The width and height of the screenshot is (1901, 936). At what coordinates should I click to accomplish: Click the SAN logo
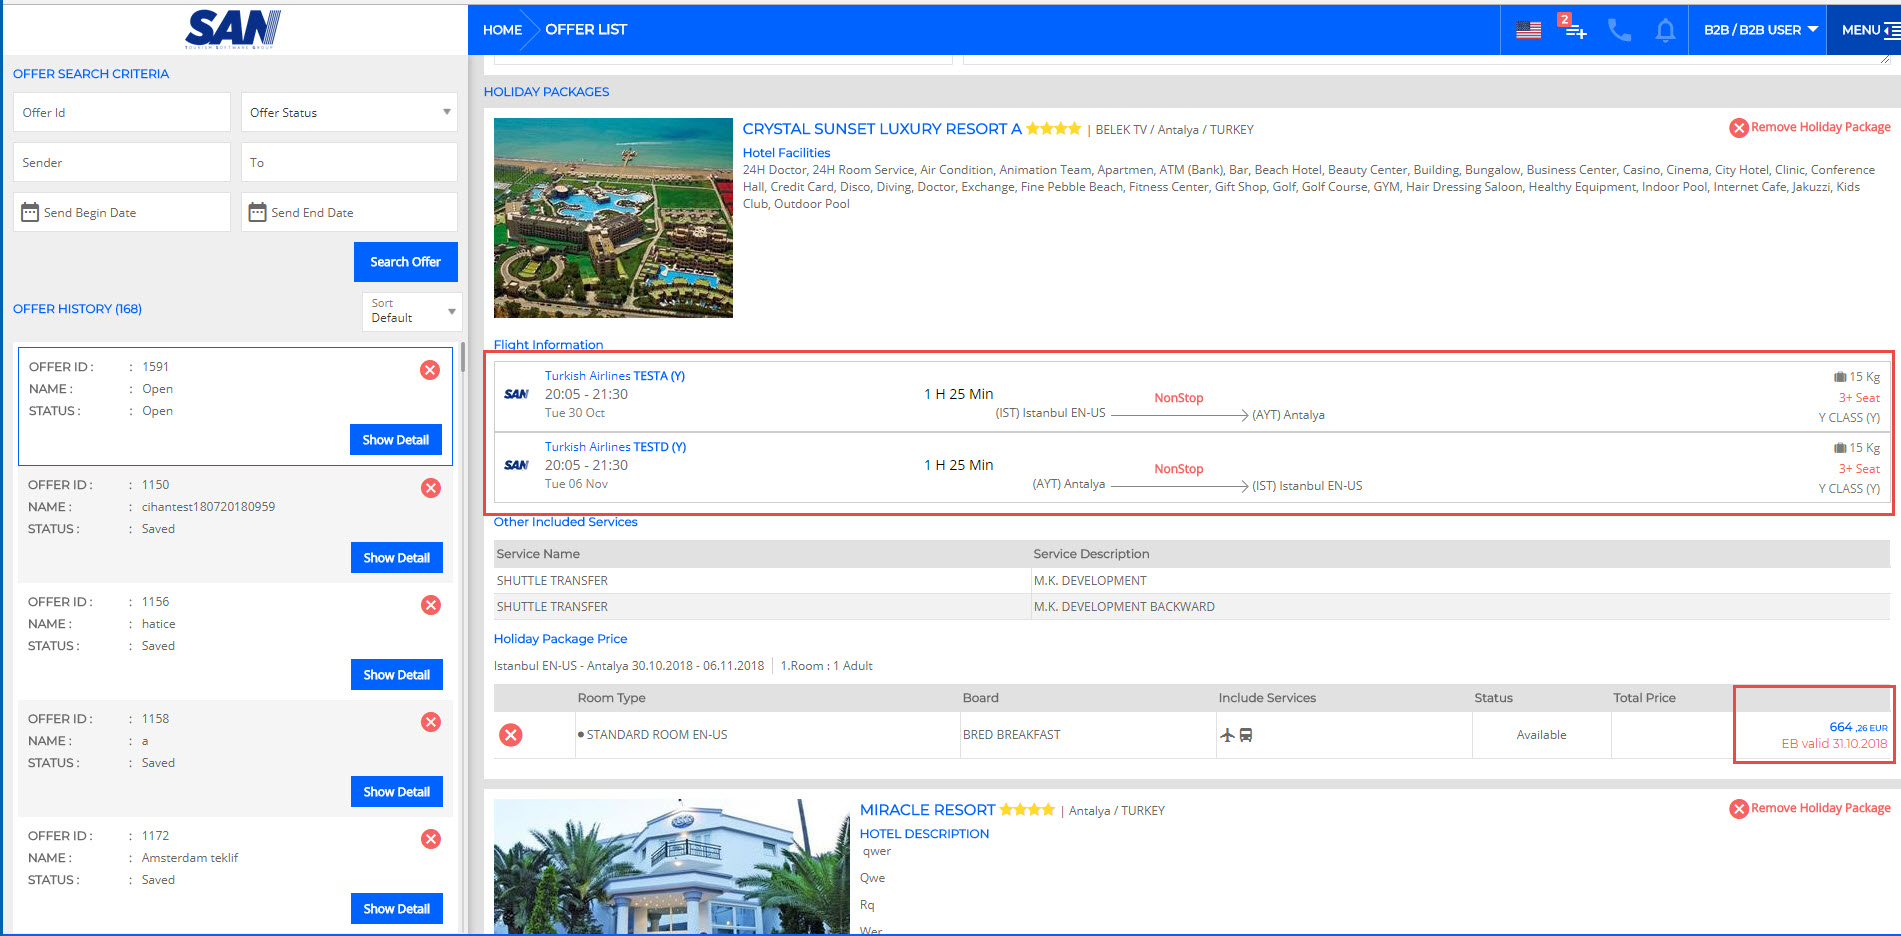point(233,29)
